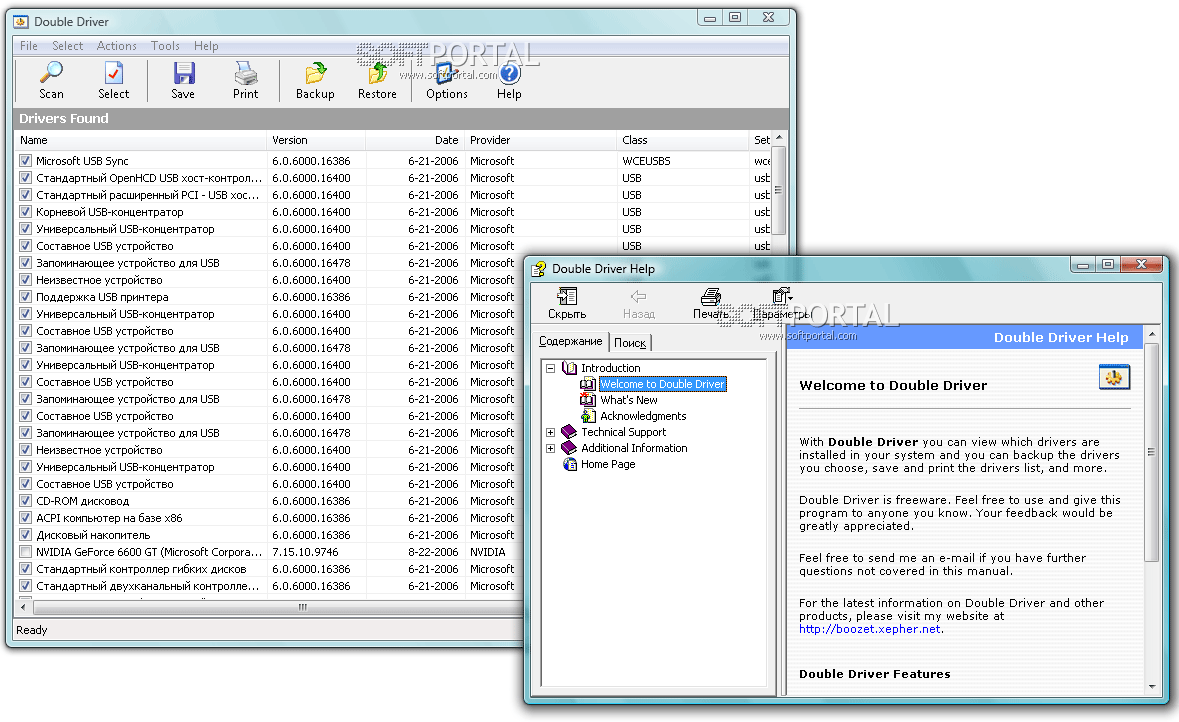This screenshot has height=722, width=1179.
Task: Select What's New help topic
Action: (629, 400)
